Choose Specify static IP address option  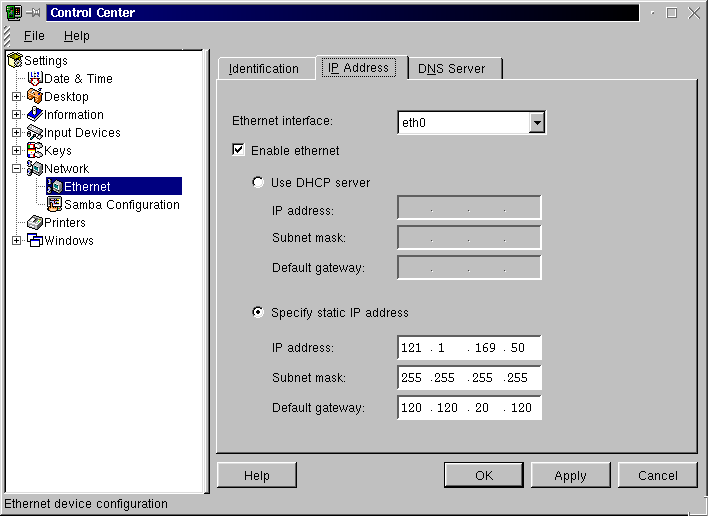[258, 313]
